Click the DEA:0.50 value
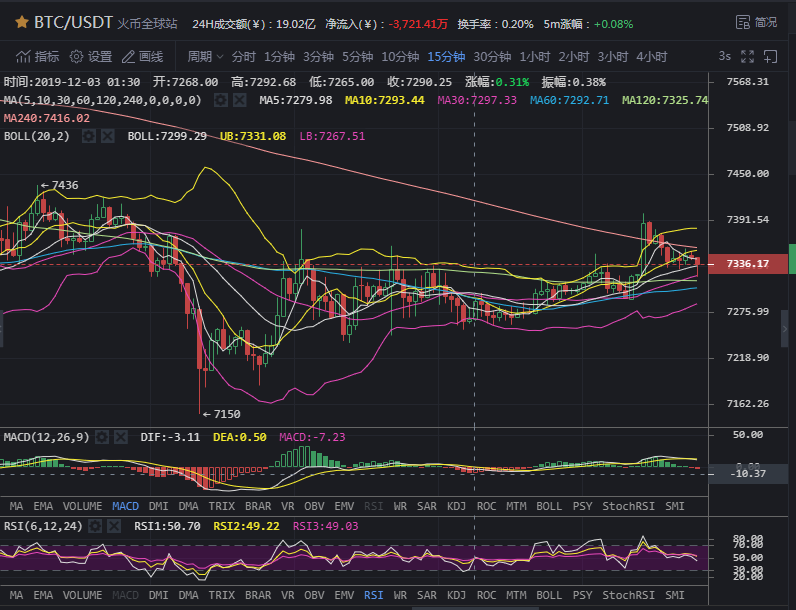The width and height of the screenshot is (796, 610). point(240,437)
